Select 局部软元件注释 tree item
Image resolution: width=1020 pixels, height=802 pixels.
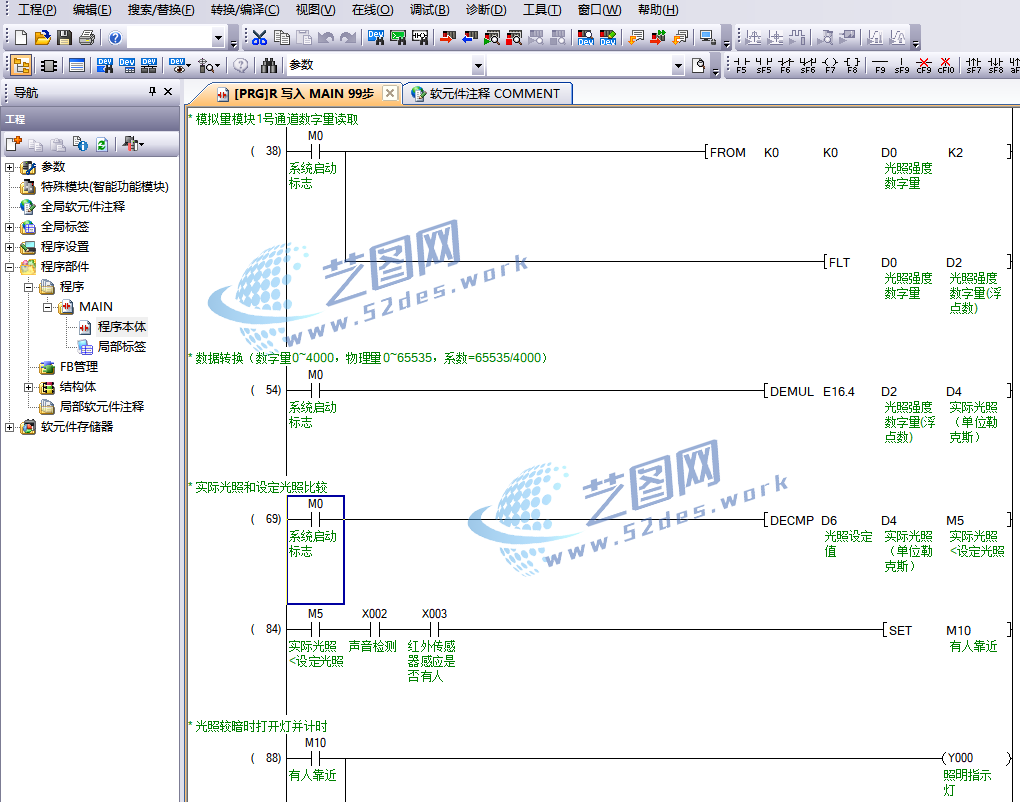[x=101, y=407]
